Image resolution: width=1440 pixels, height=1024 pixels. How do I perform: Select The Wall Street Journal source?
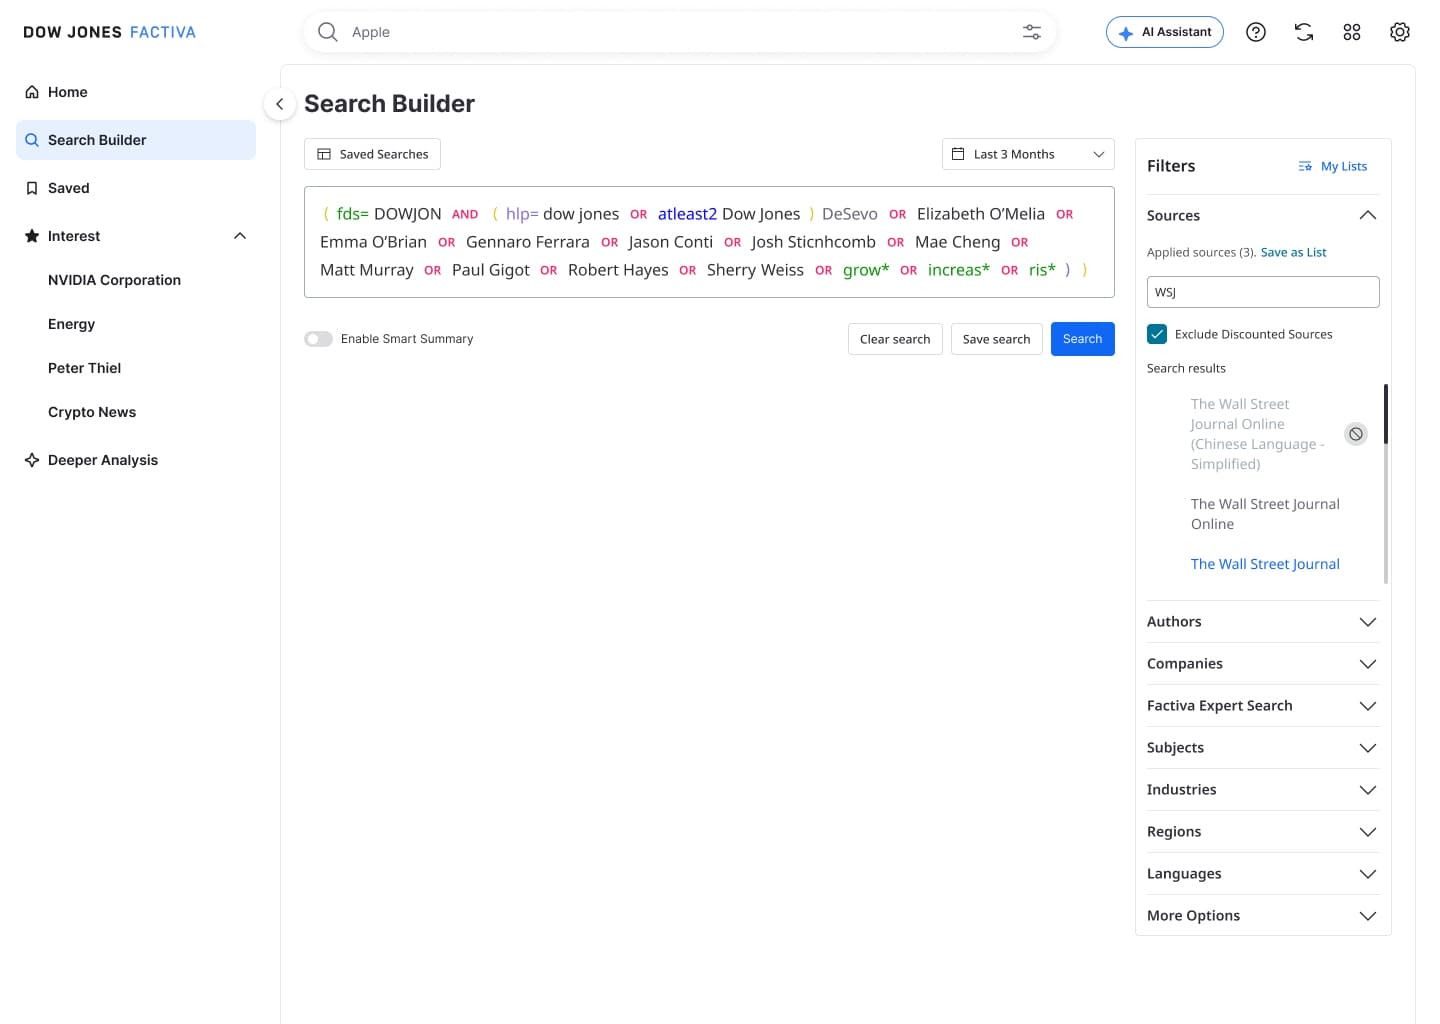(x=1265, y=564)
